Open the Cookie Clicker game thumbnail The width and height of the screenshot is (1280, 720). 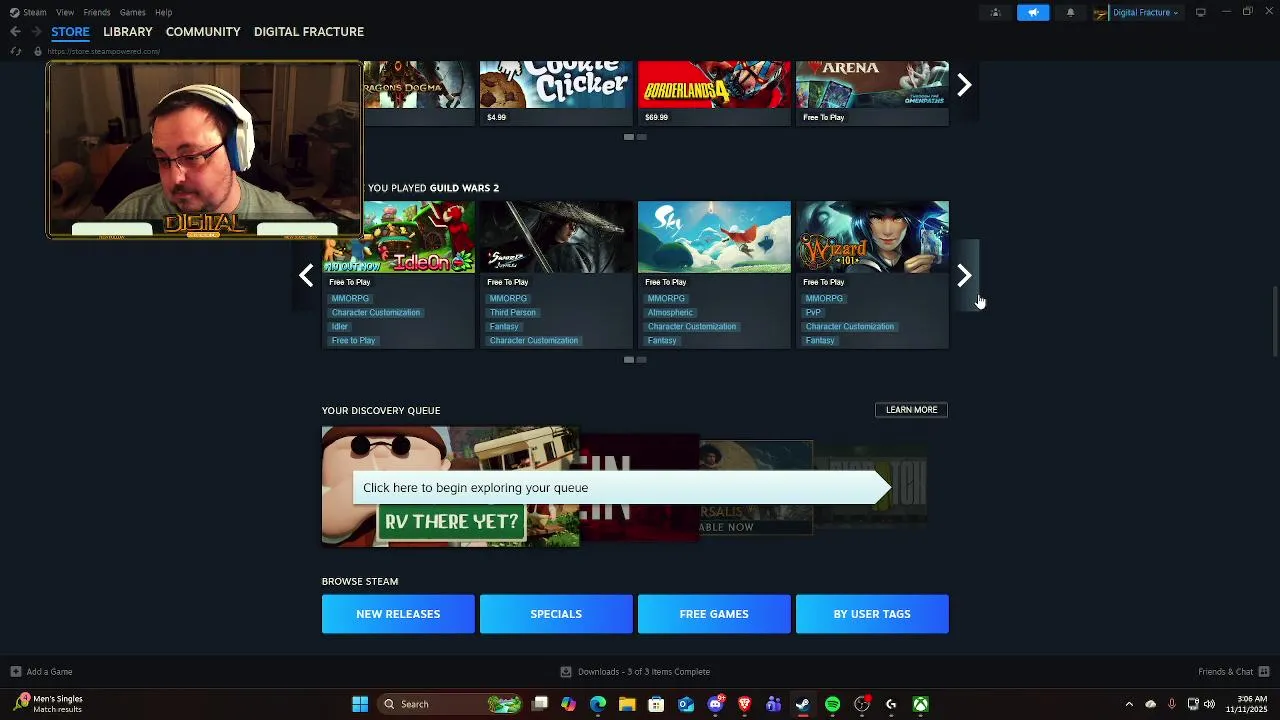click(556, 84)
